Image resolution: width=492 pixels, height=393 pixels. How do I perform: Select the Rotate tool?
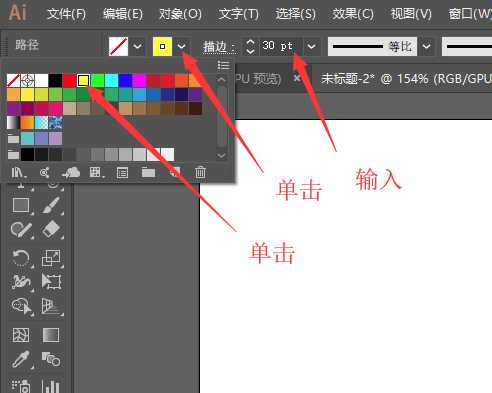(x=21, y=258)
